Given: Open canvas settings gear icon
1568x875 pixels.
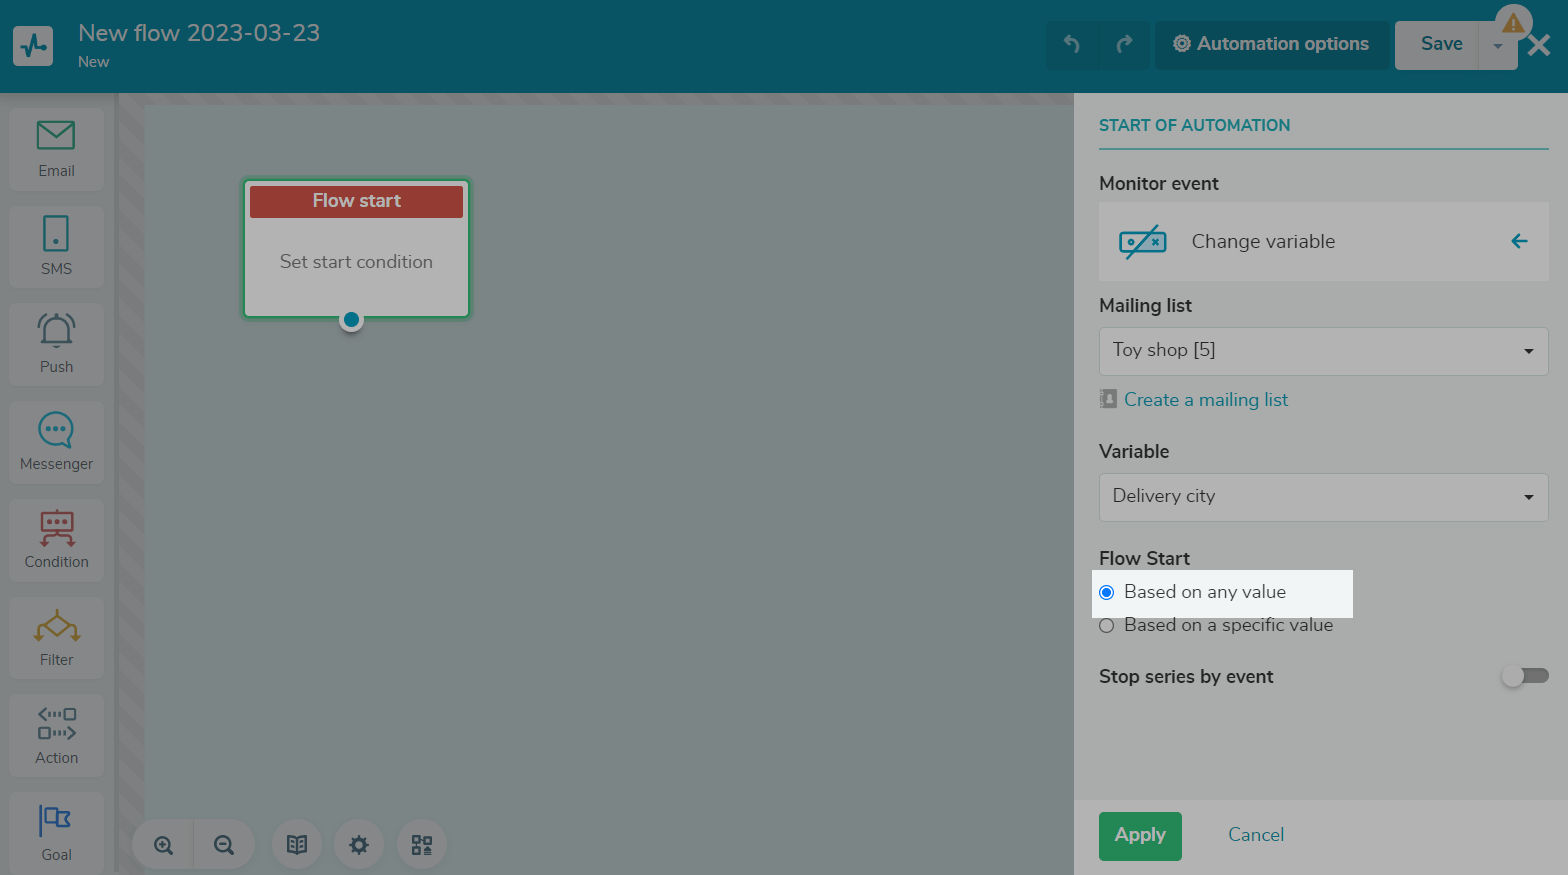Looking at the screenshot, I should pyautogui.click(x=359, y=845).
